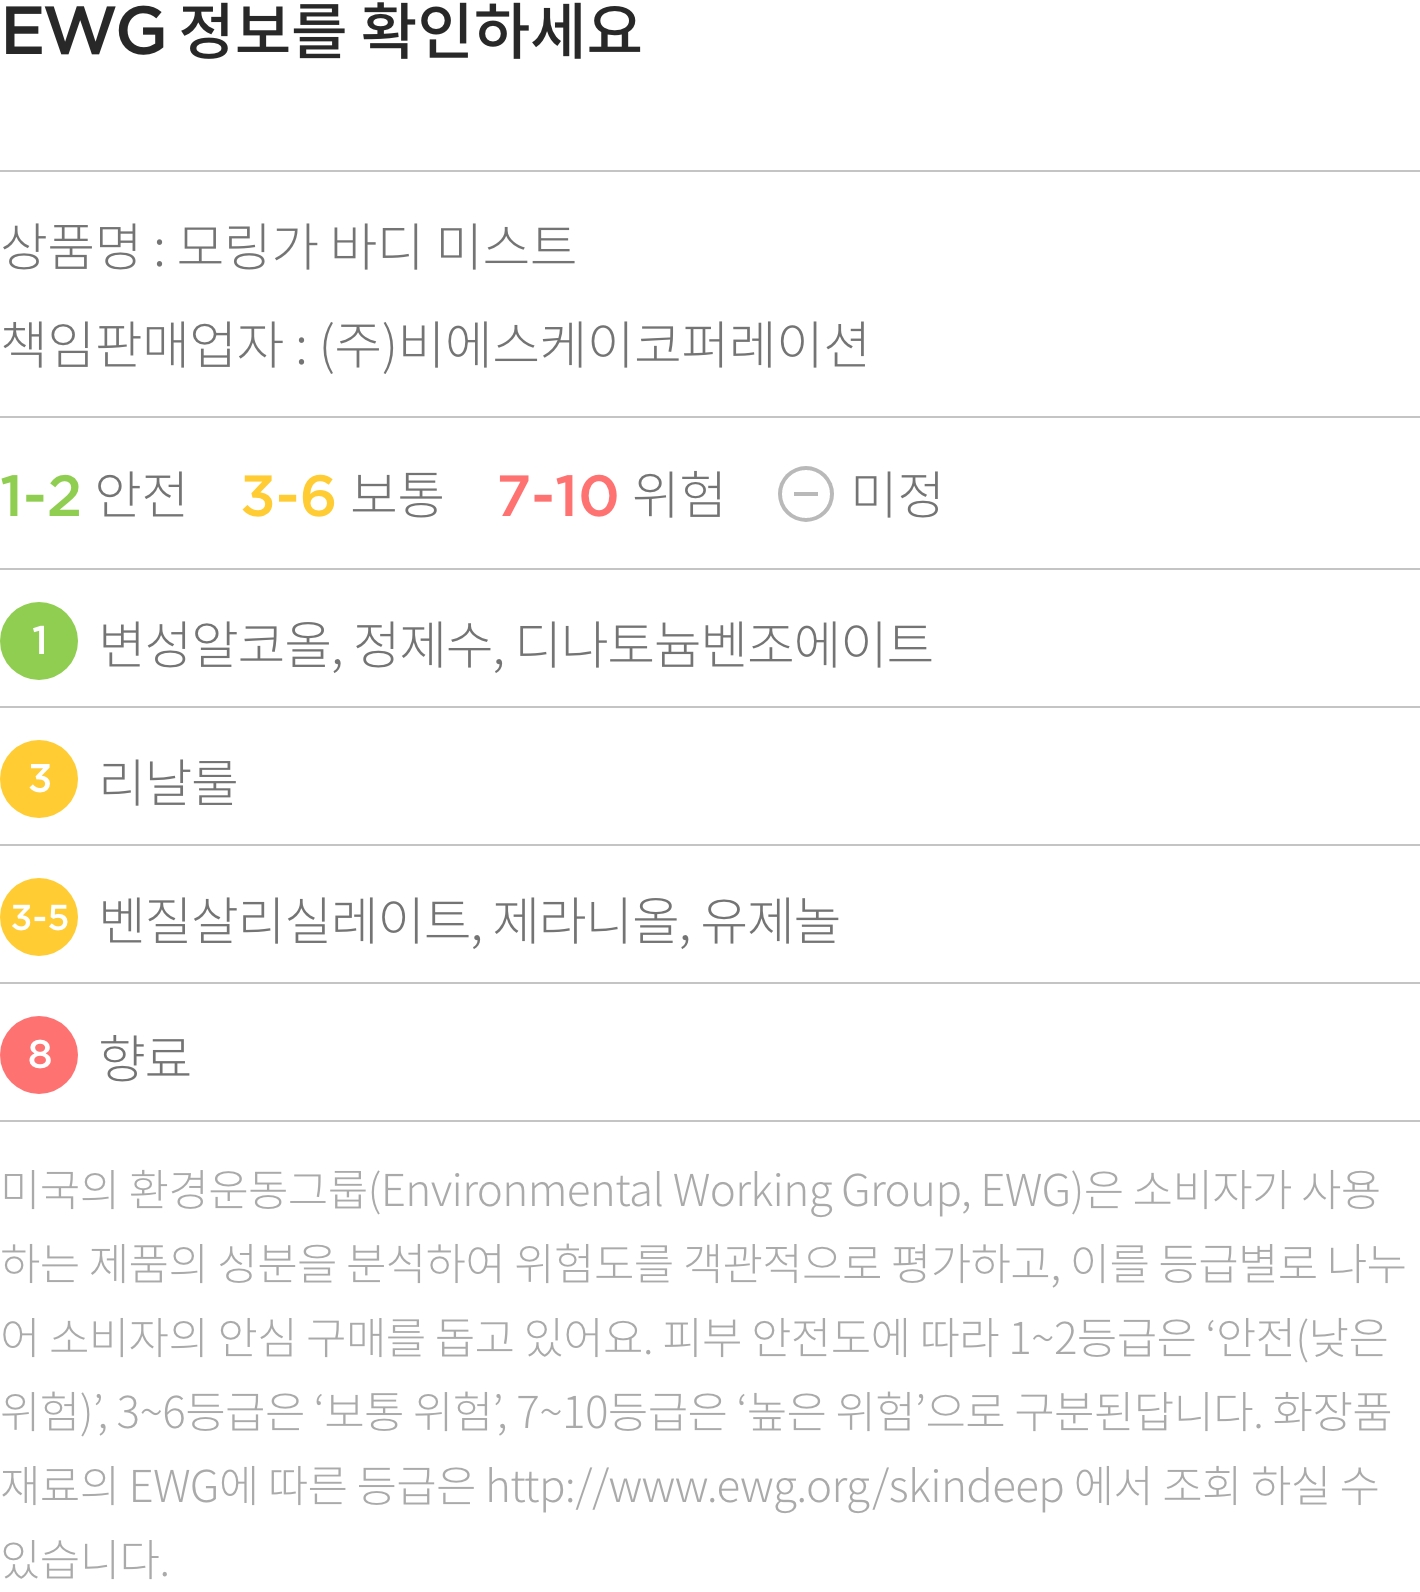Click the EWG 정보를 확인하세요 heading
Viewport: 1420px width, 1592px height.
click(321, 30)
